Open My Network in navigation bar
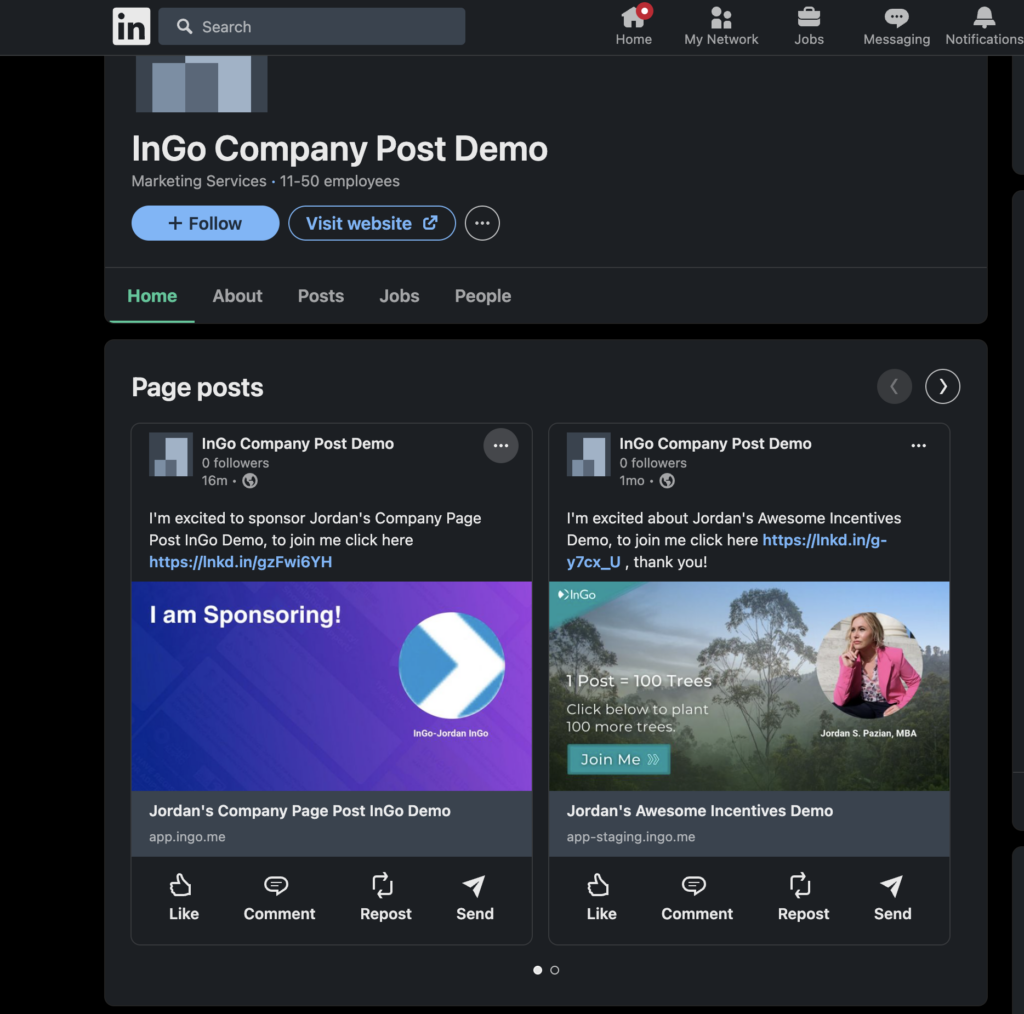Viewport: 1024px width, 1014px height. [x=720, y=27]
